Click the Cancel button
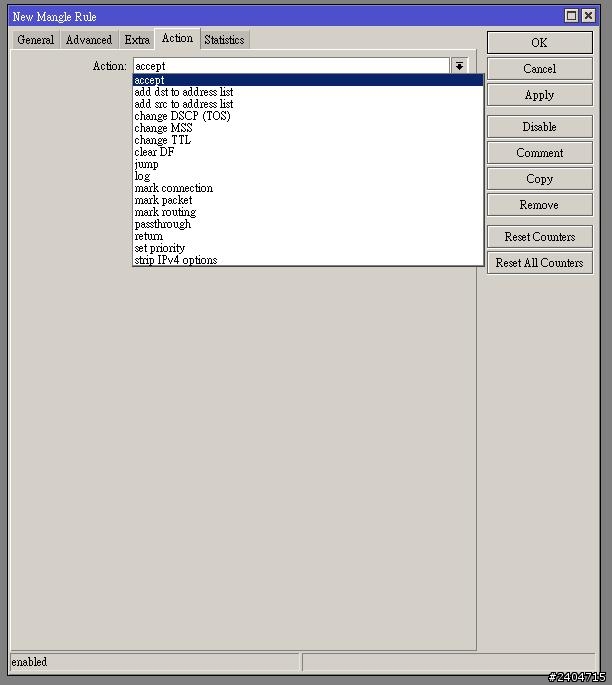Screen dimensions: 612x685 [539, 69]
